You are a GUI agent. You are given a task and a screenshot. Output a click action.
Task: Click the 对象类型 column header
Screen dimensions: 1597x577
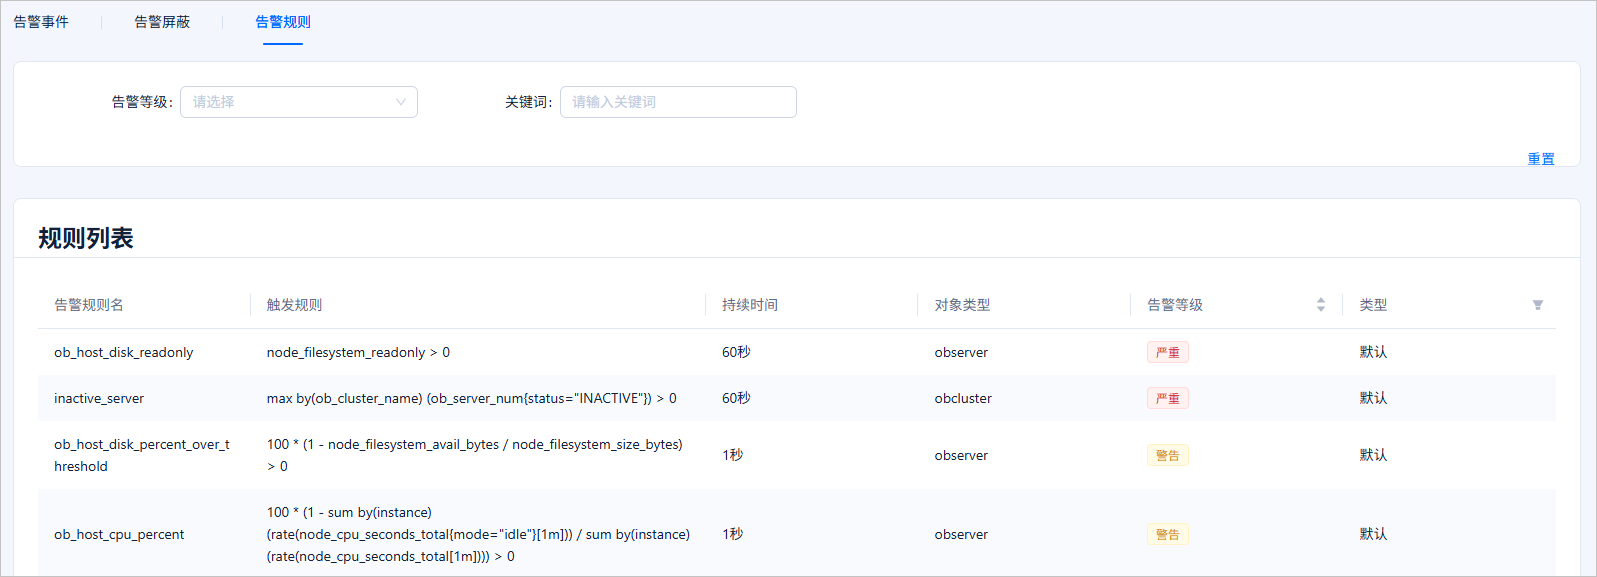(962, 305)
